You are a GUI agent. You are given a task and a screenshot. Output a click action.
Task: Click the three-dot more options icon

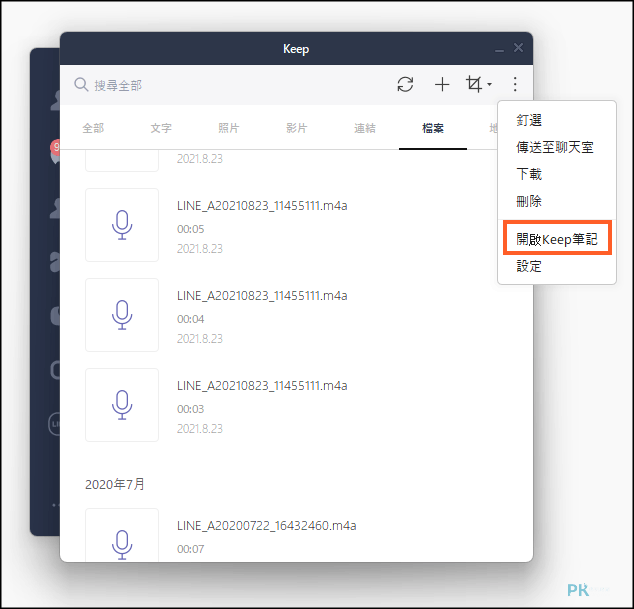point(515,85)
